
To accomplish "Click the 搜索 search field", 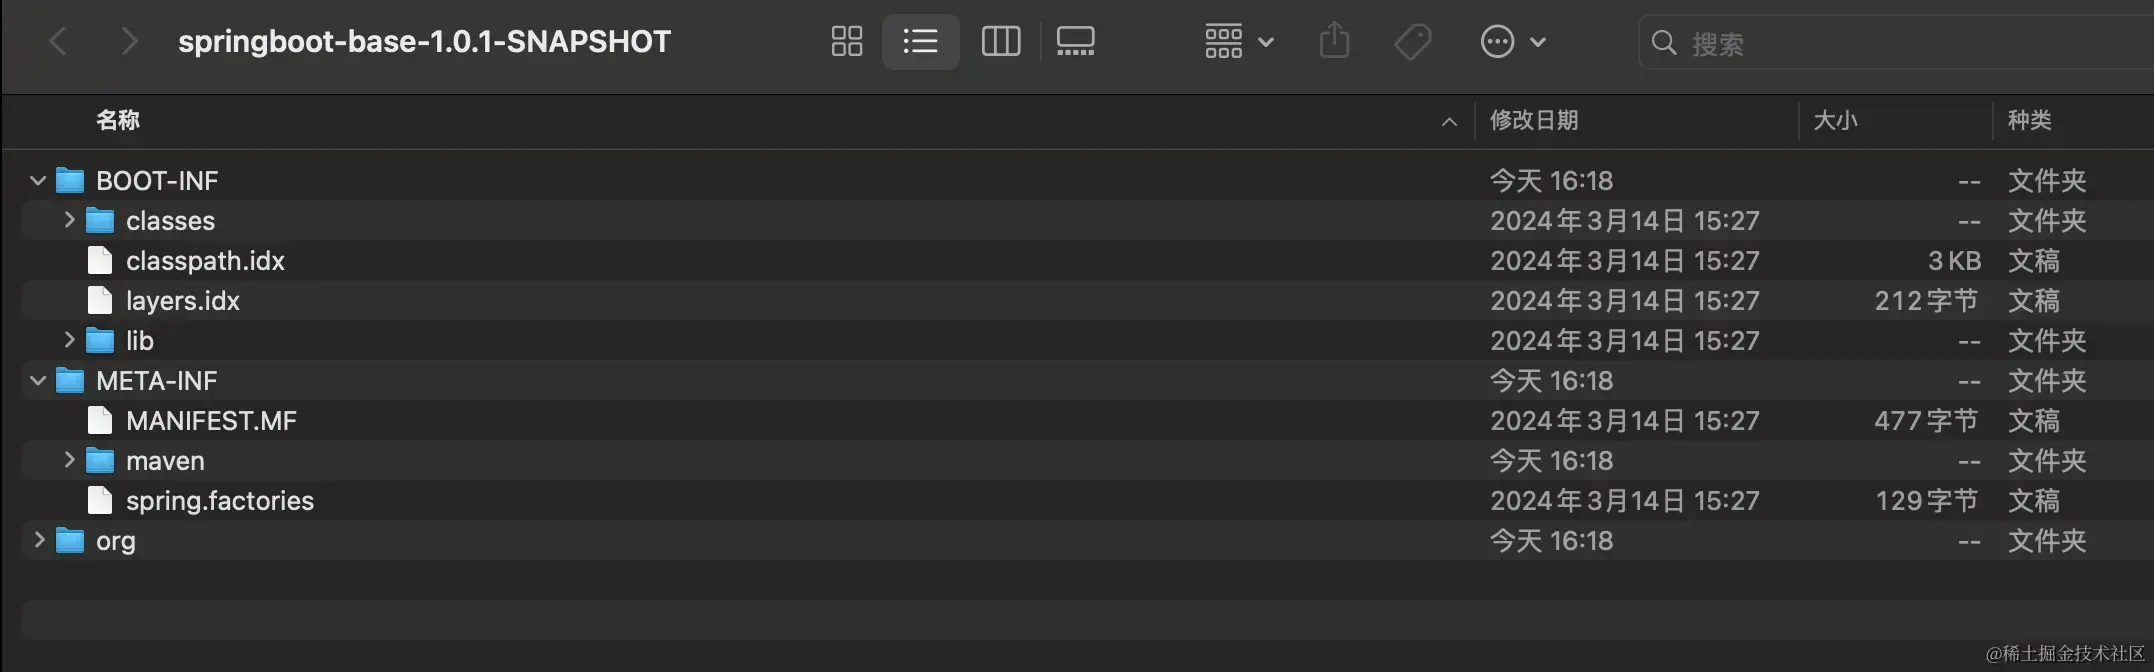I will 1895,43.
